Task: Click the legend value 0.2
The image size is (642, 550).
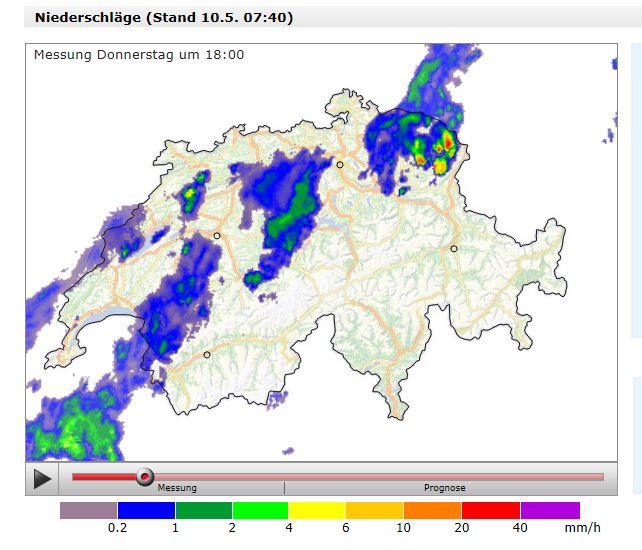Action: (x=118, y=527)
